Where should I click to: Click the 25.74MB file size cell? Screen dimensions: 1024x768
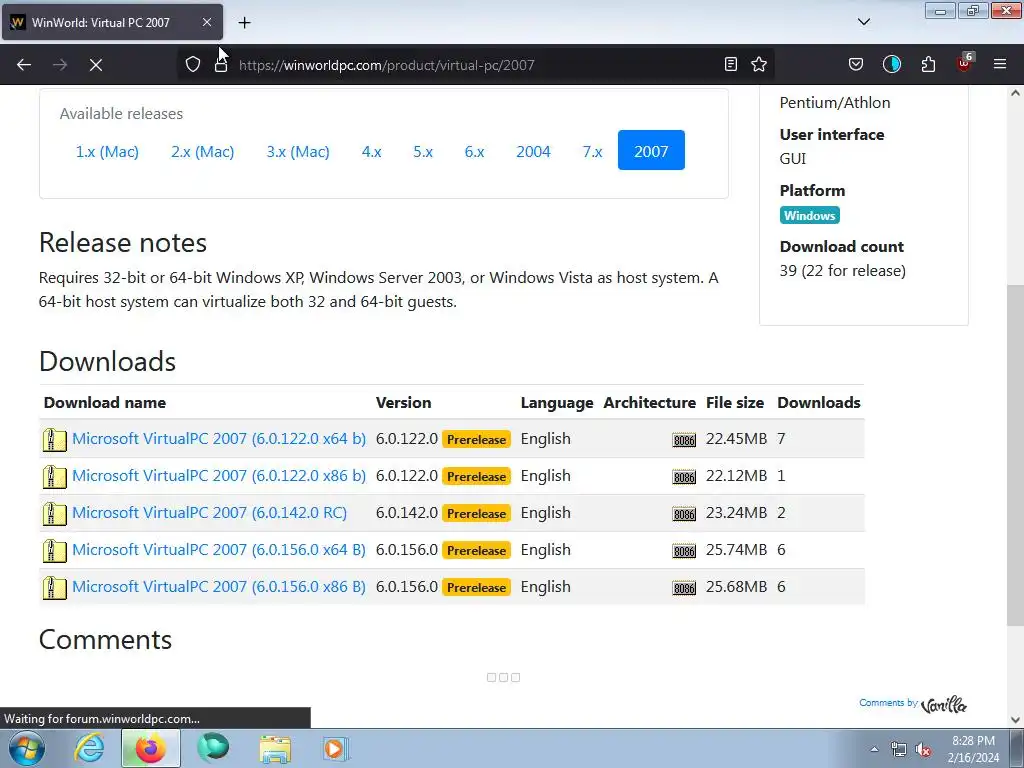tap(736, 550)
